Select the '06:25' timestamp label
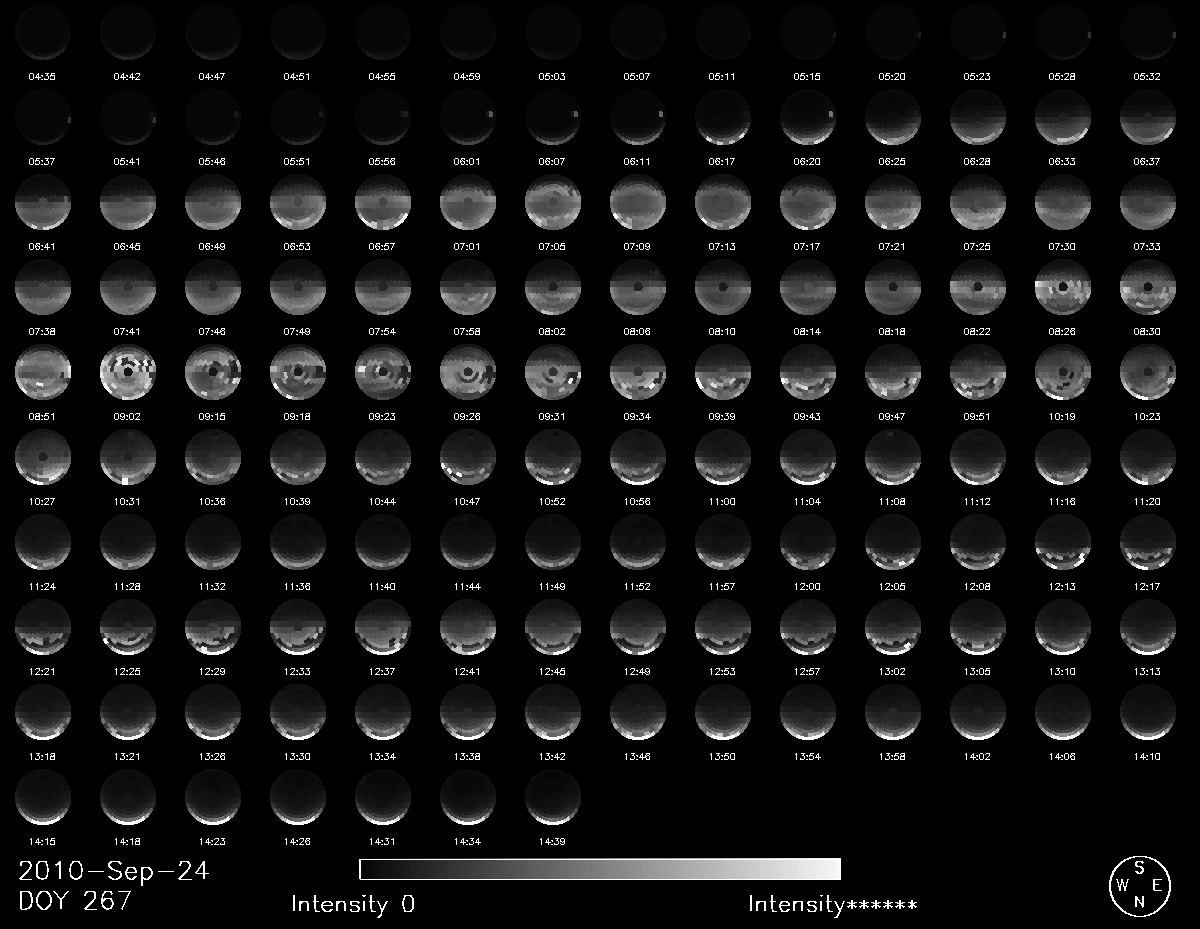Viewport: 1200px width, 929px height. [x=892, y=161]
